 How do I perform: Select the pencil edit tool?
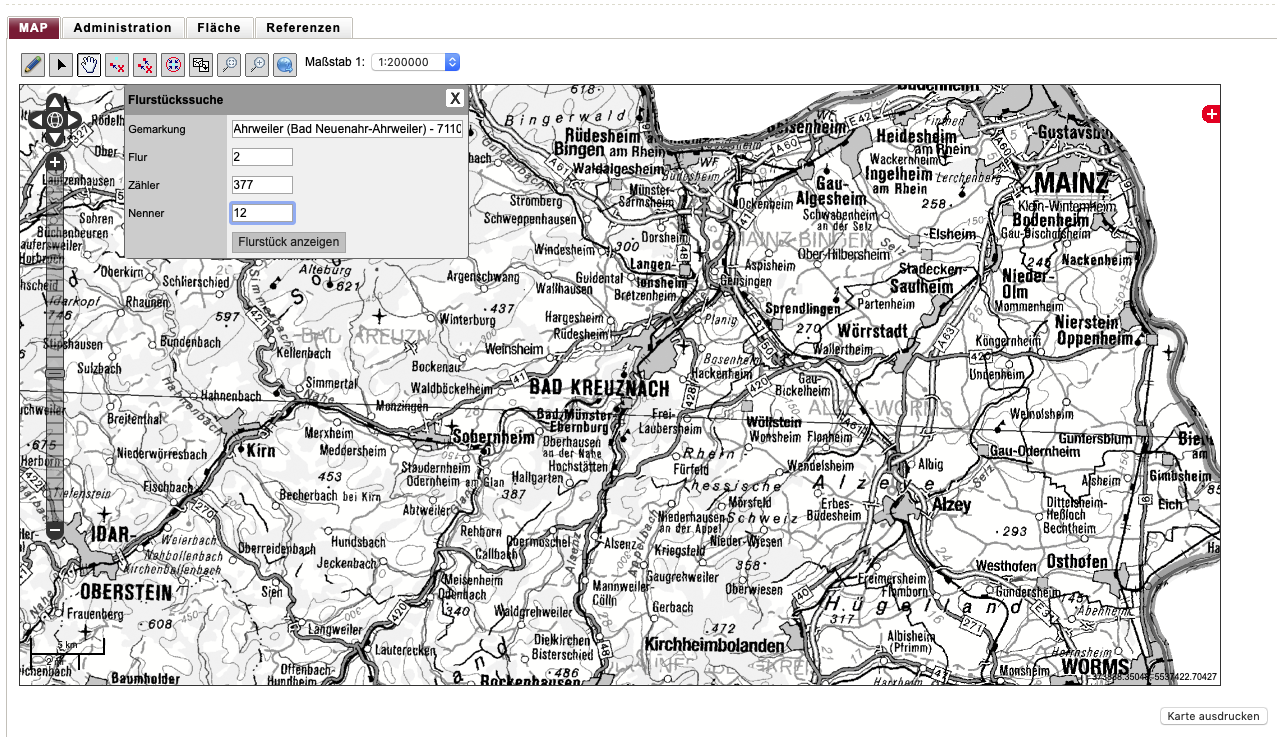33,65
